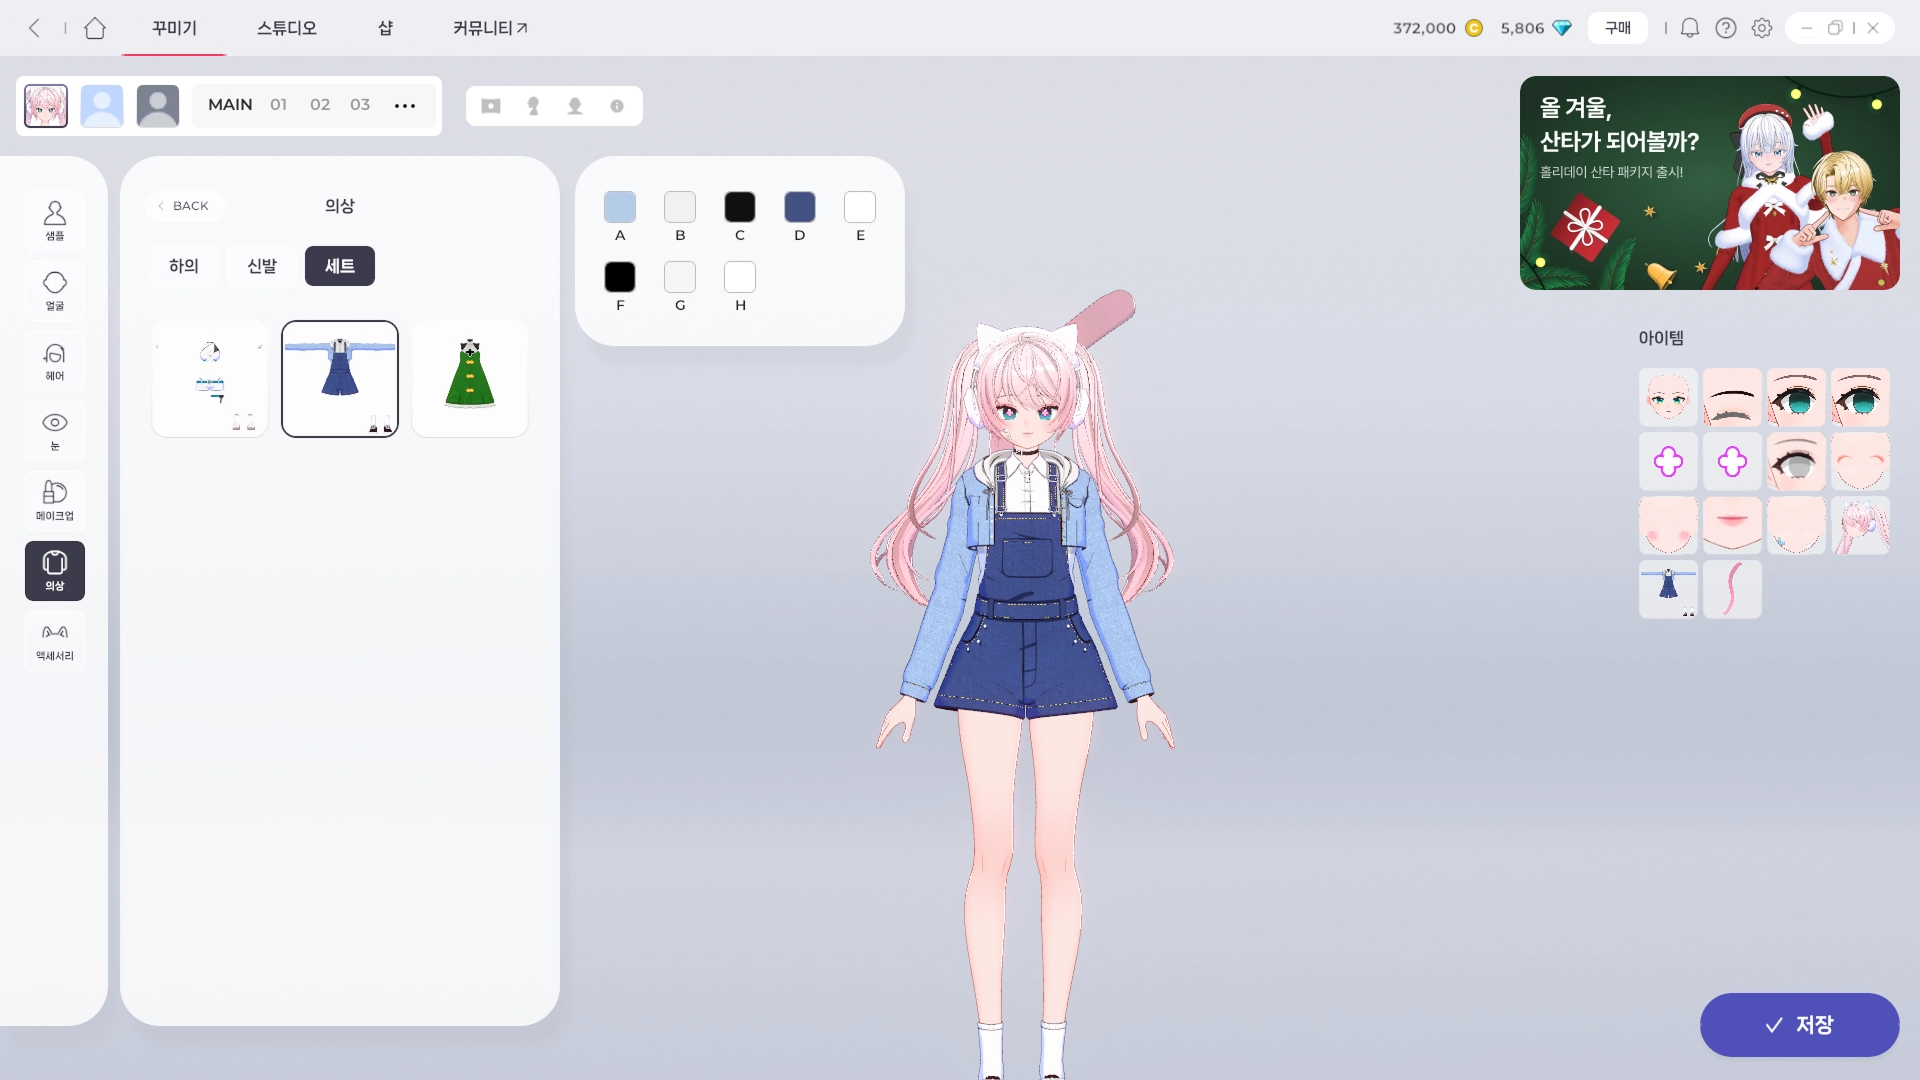
Task: Click the 구매 (purchase) button
Action: click(x=1617, y=28)
